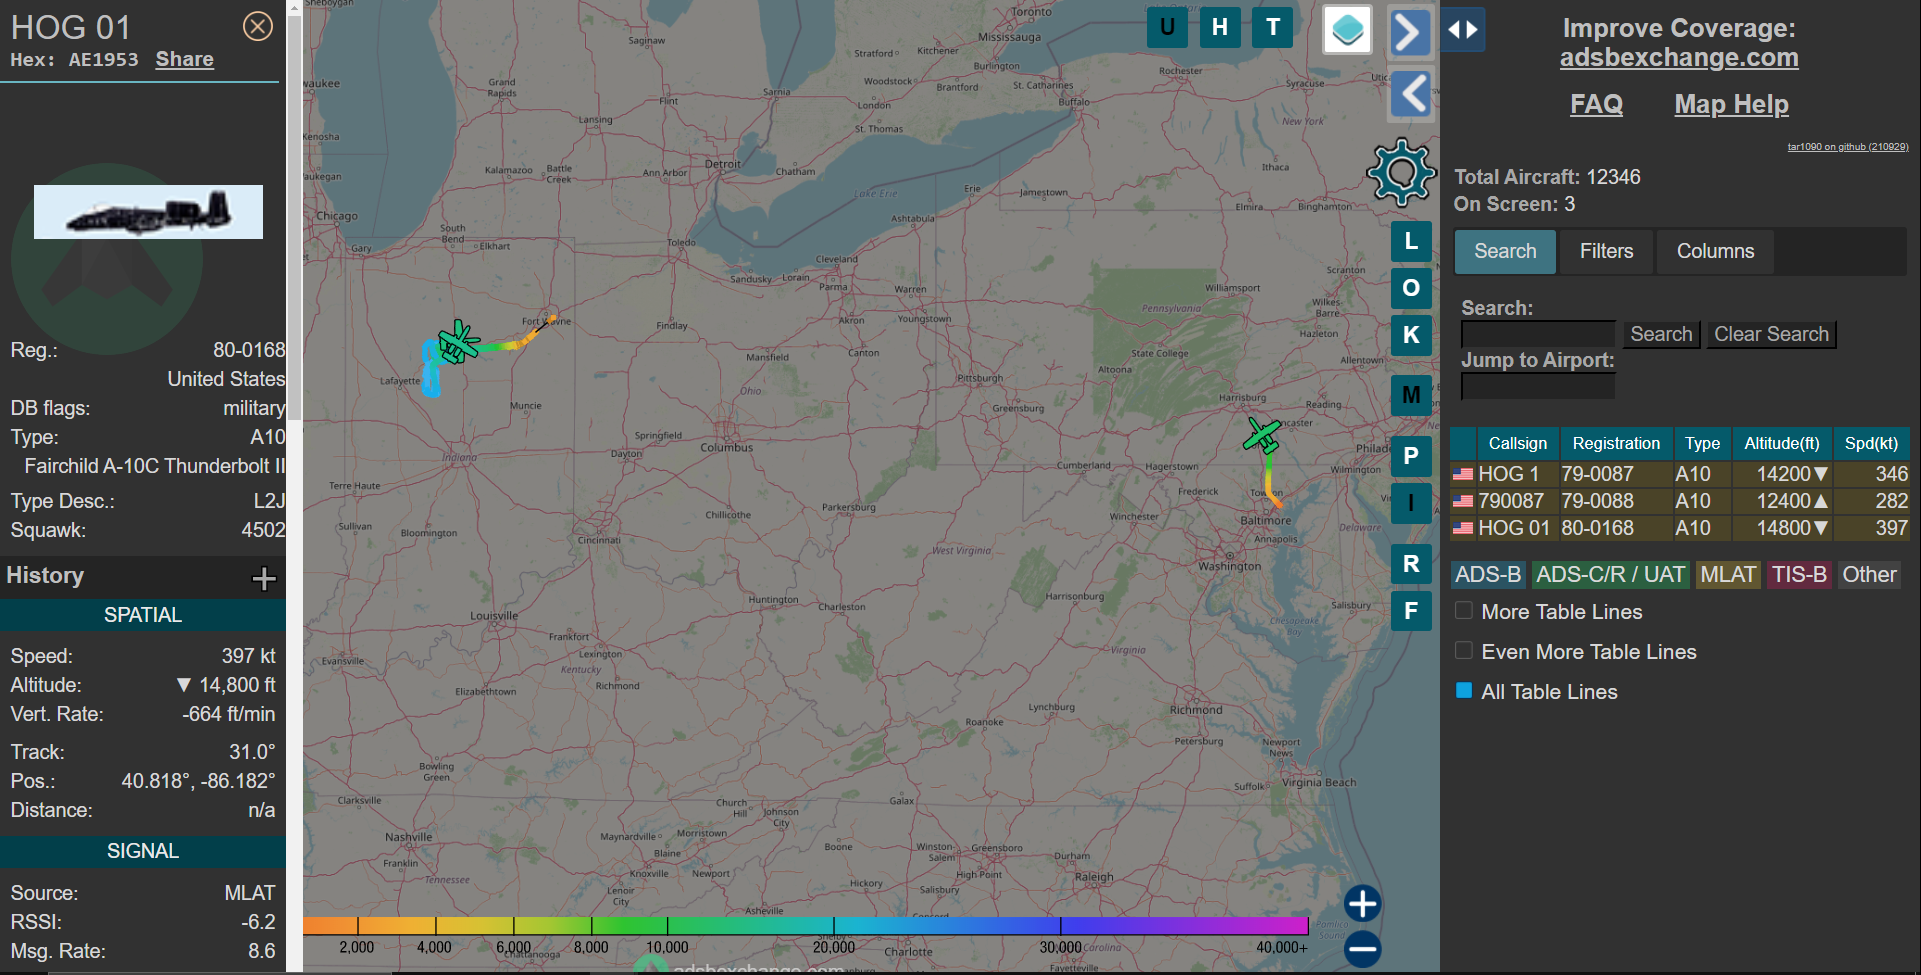1921x975 pixels.
Task: Click the MLAT source legend
Action: (x=1728, y=575)
